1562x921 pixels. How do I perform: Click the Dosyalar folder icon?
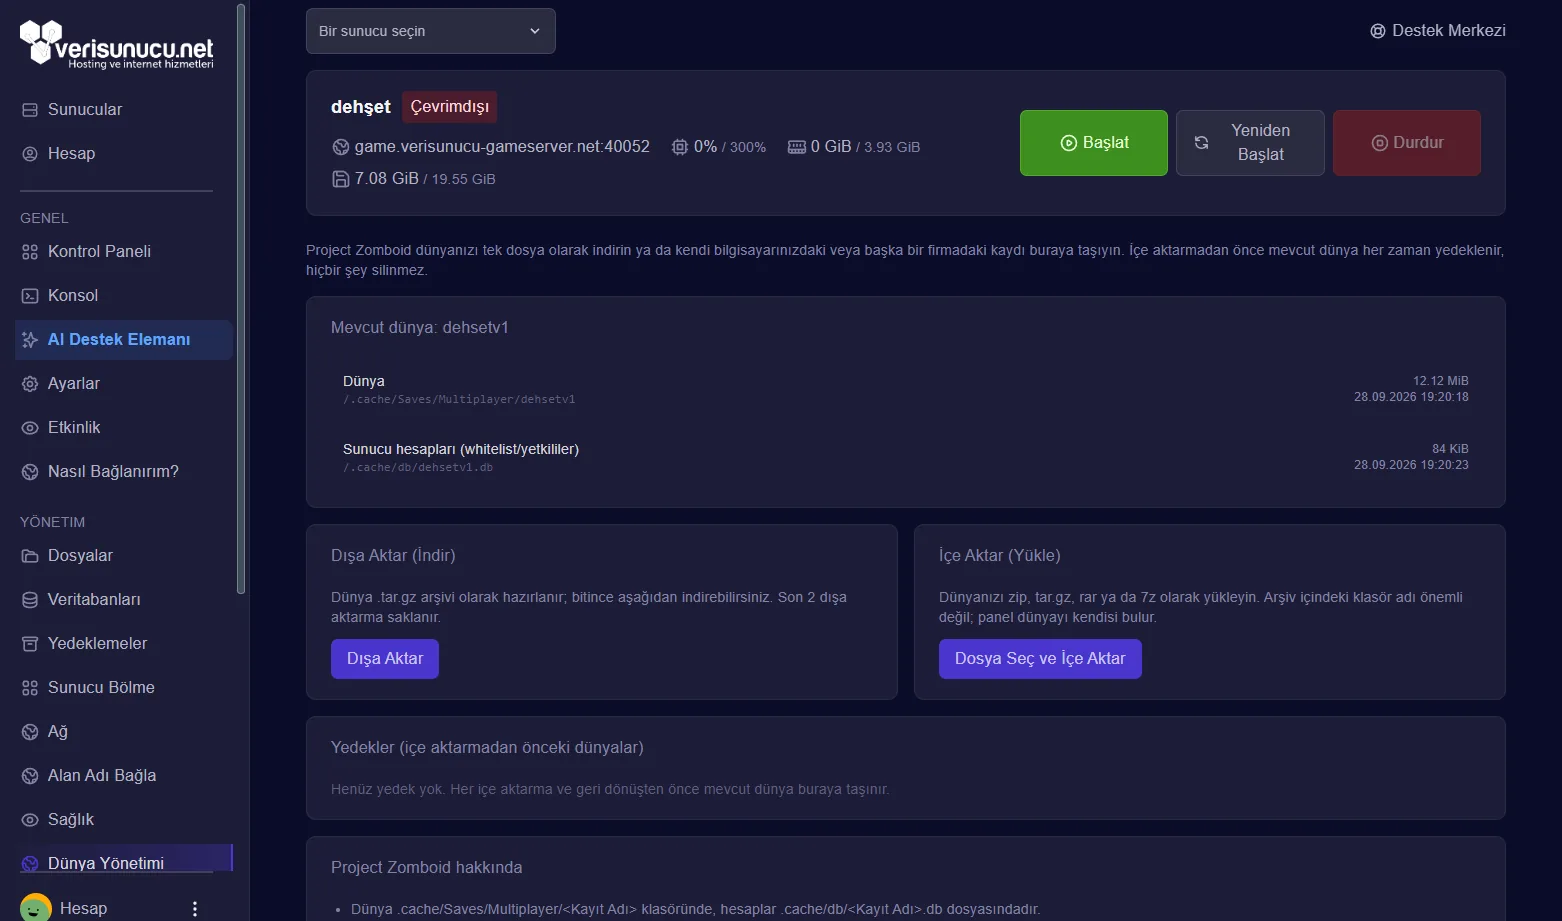30,556
